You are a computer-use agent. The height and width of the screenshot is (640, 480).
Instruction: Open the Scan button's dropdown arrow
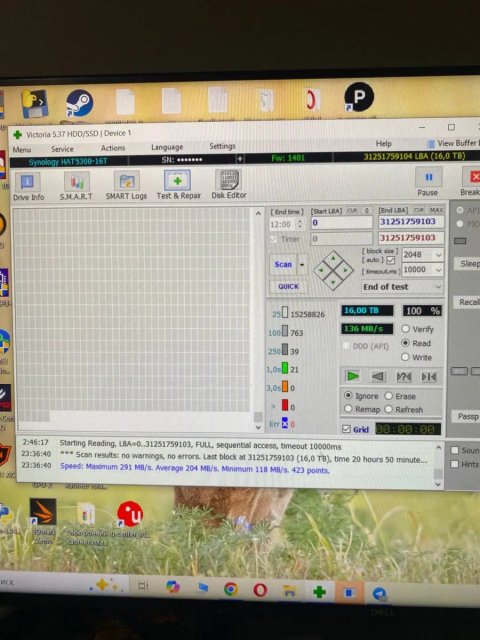point(302,264)
